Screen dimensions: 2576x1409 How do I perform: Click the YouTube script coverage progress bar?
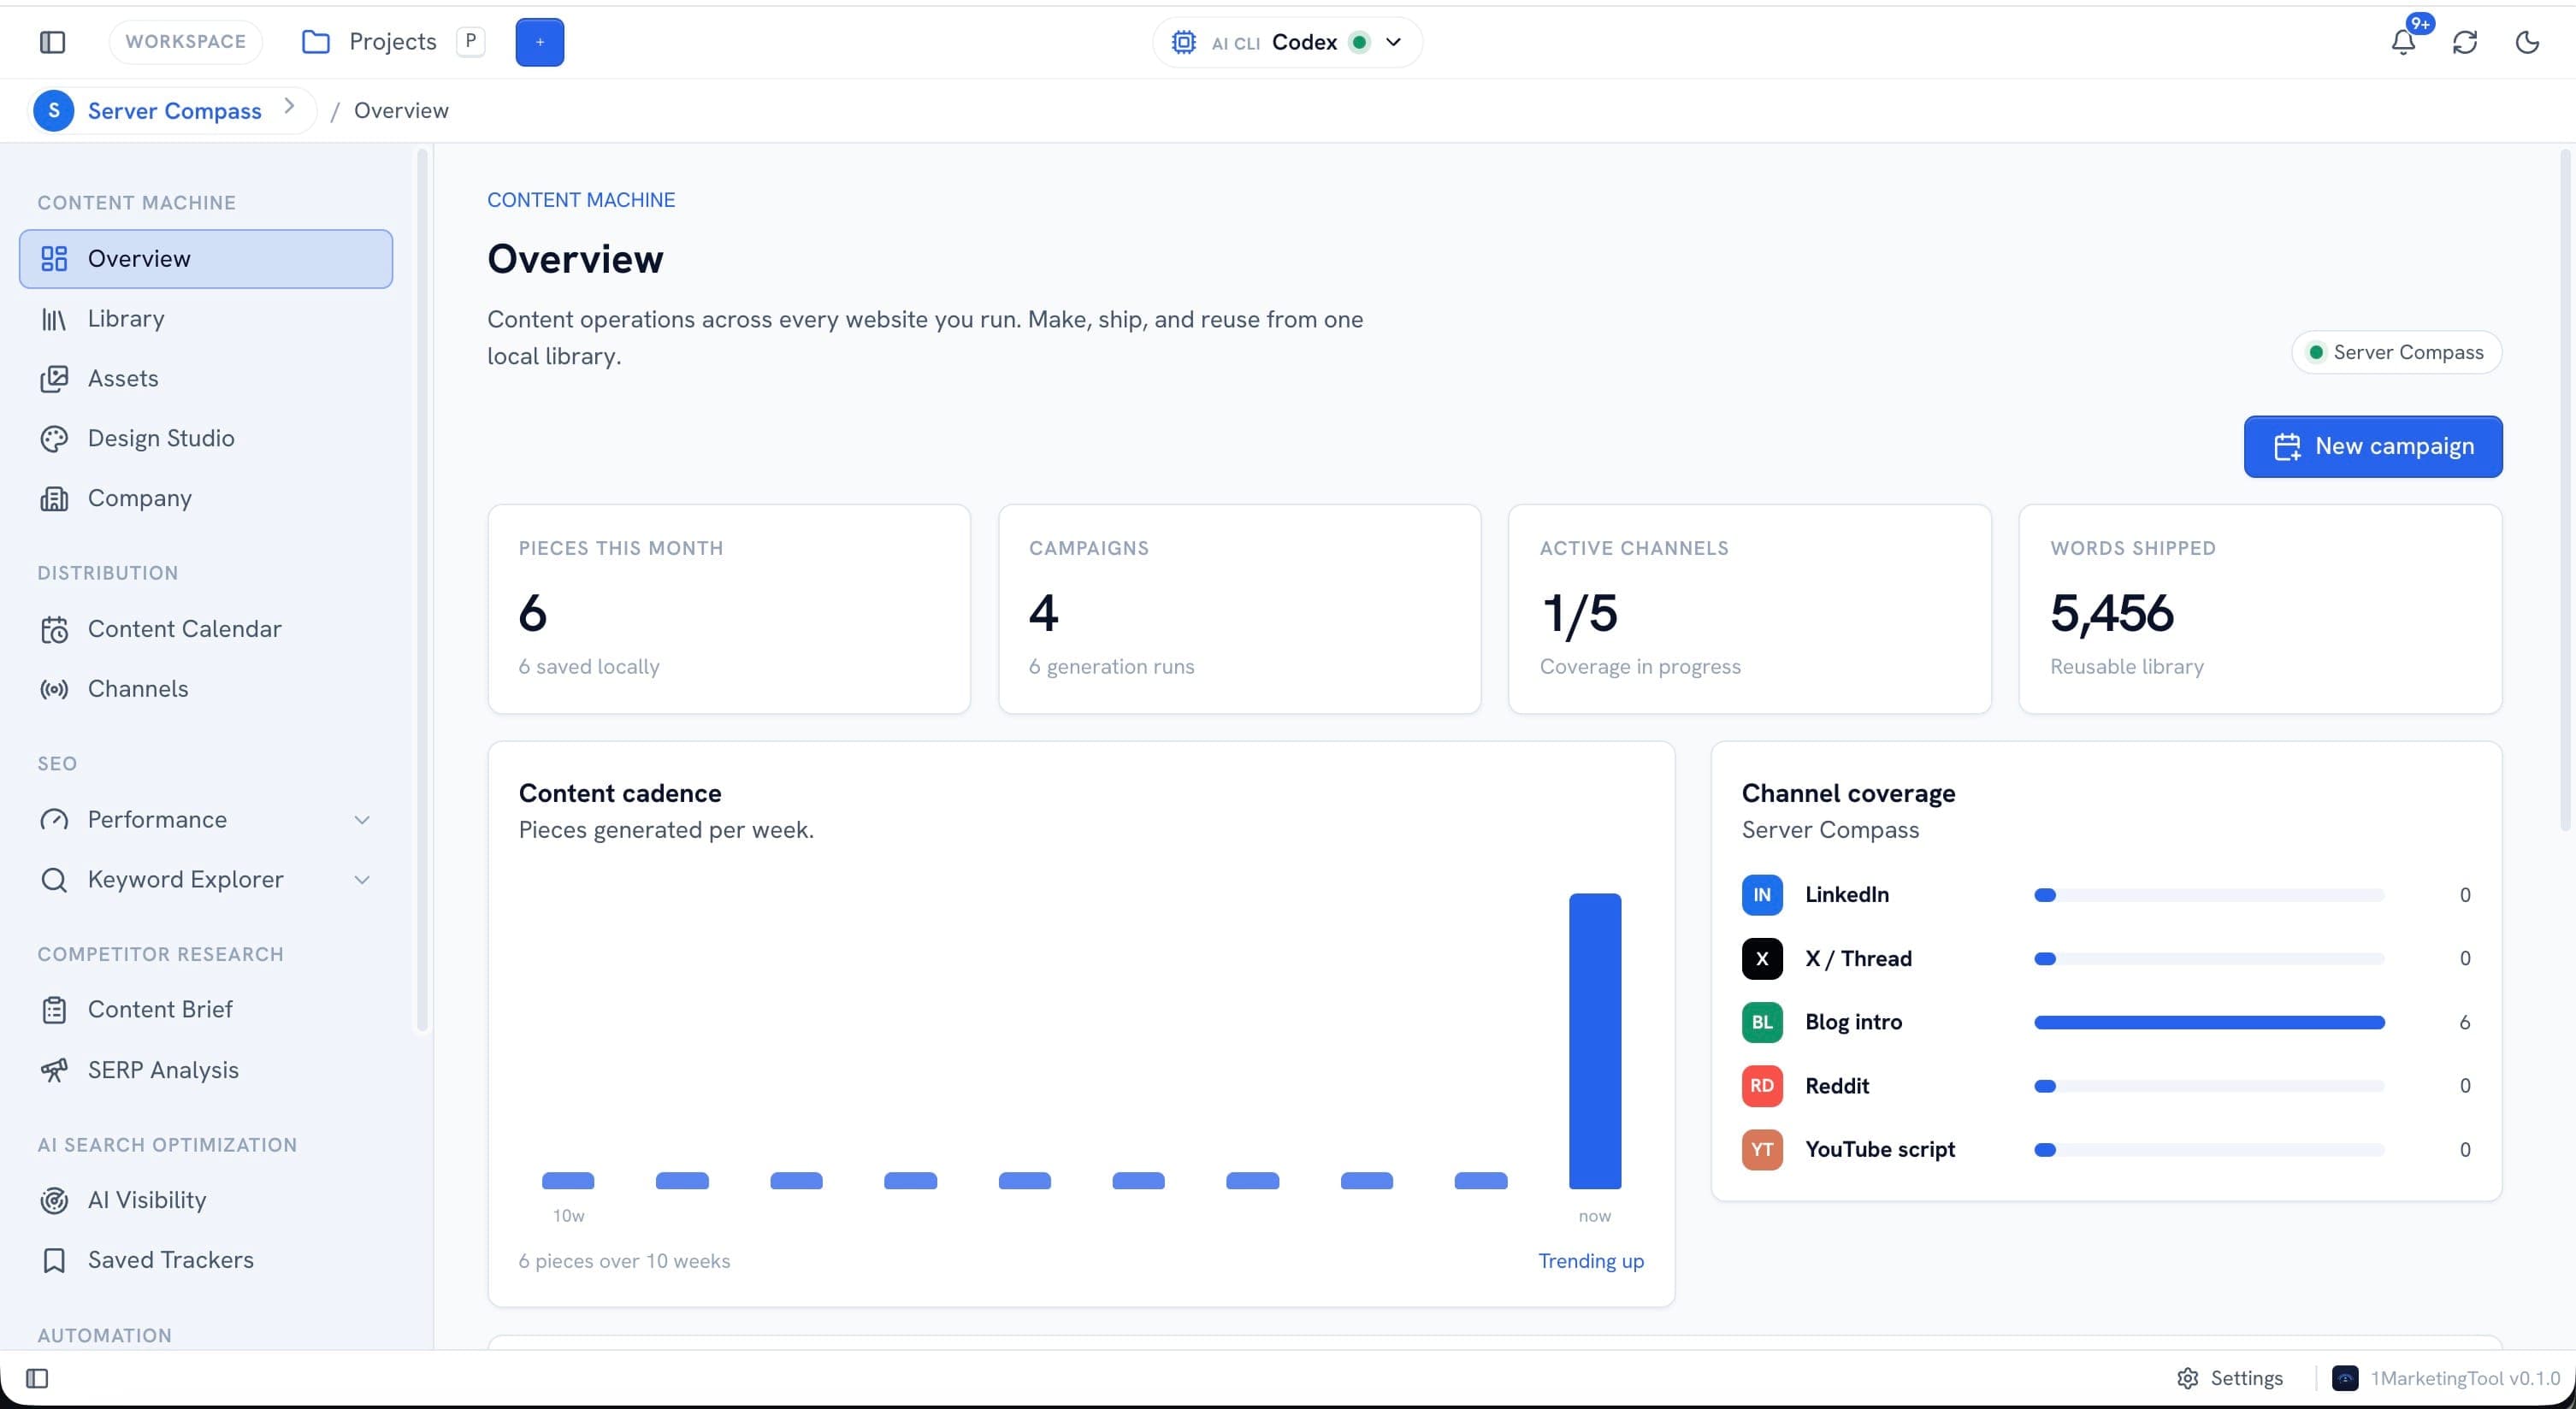(2209, 1150)
